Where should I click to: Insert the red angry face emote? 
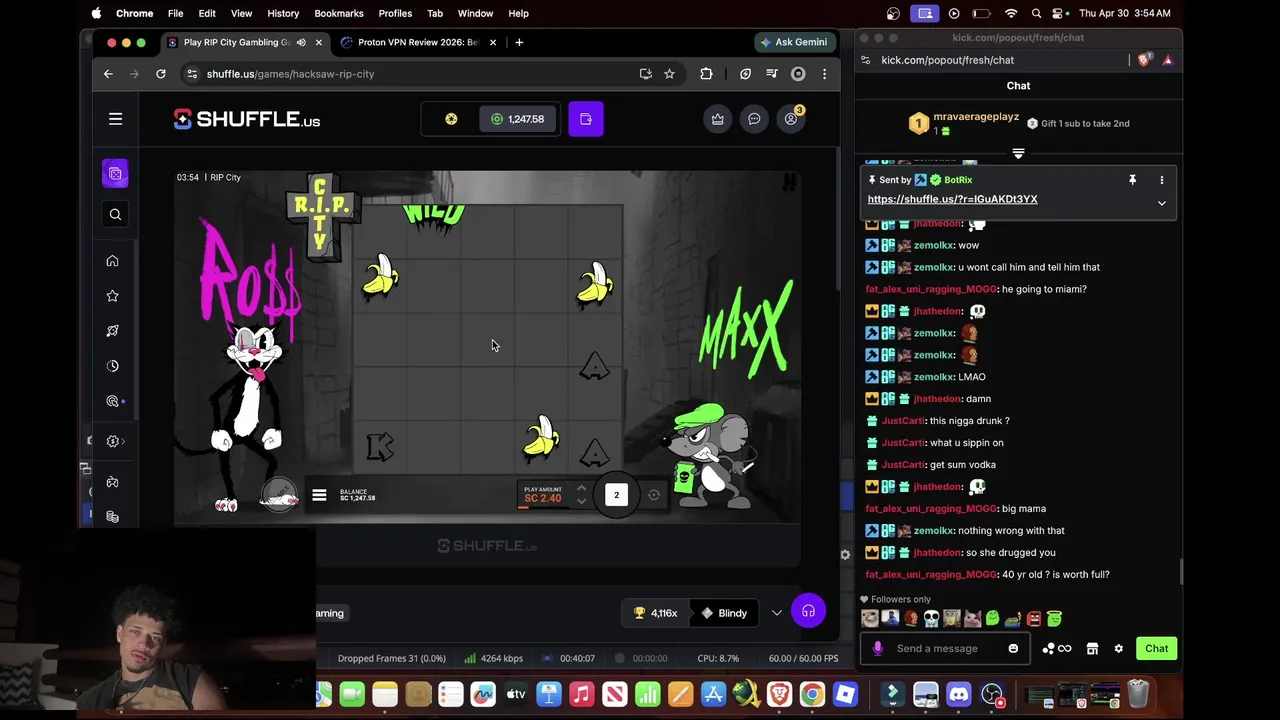coord(1034,619)
